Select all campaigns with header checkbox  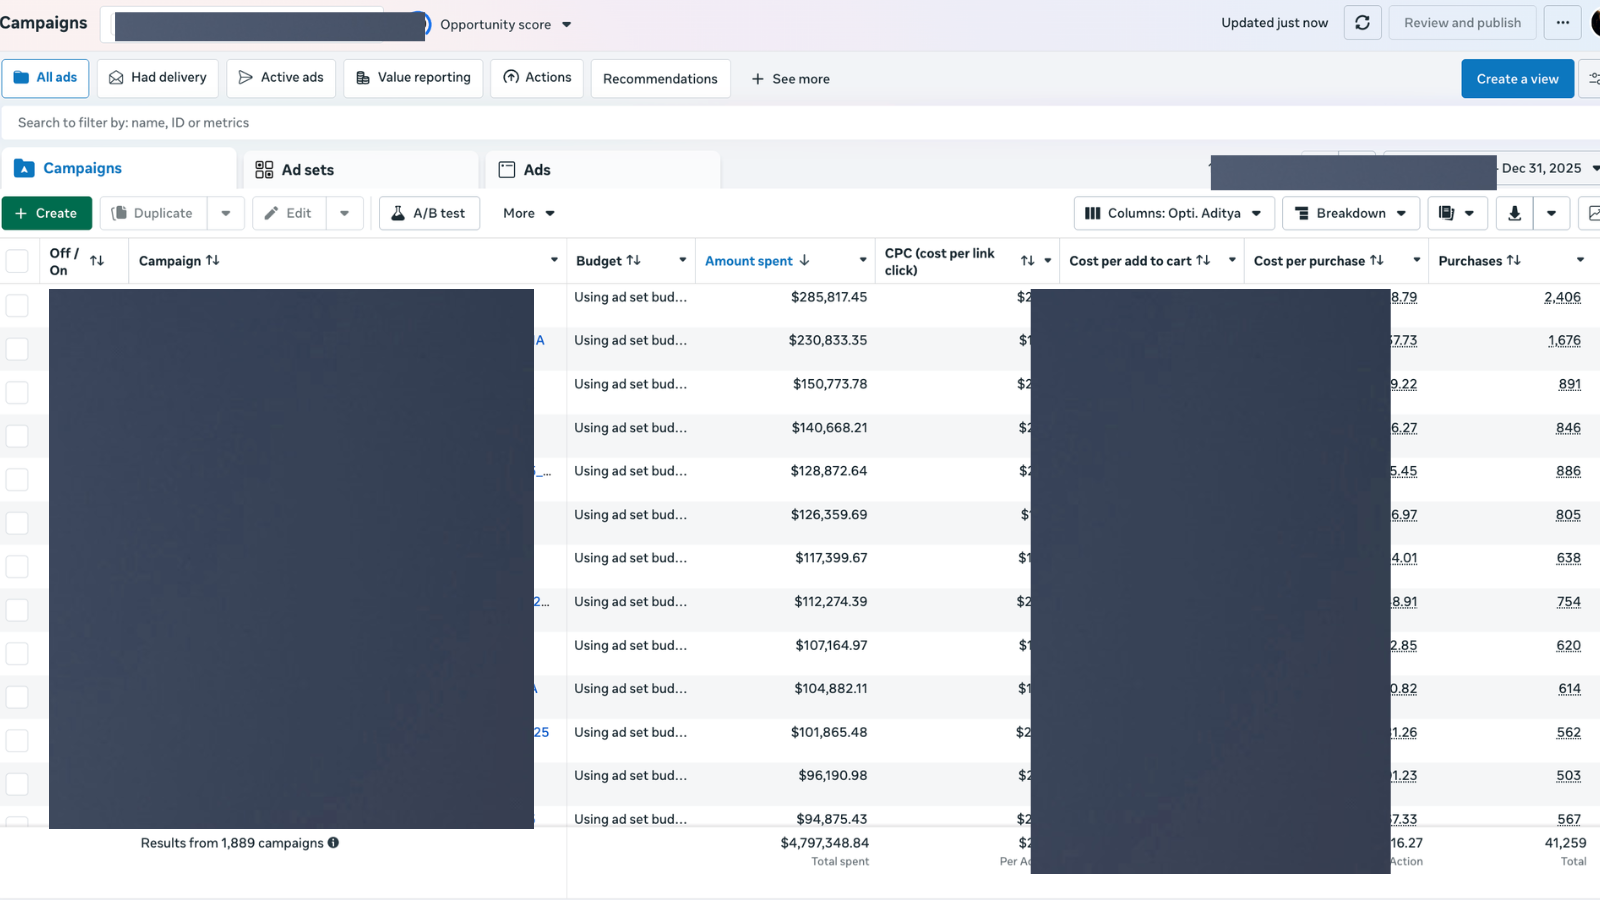(17, 261)
